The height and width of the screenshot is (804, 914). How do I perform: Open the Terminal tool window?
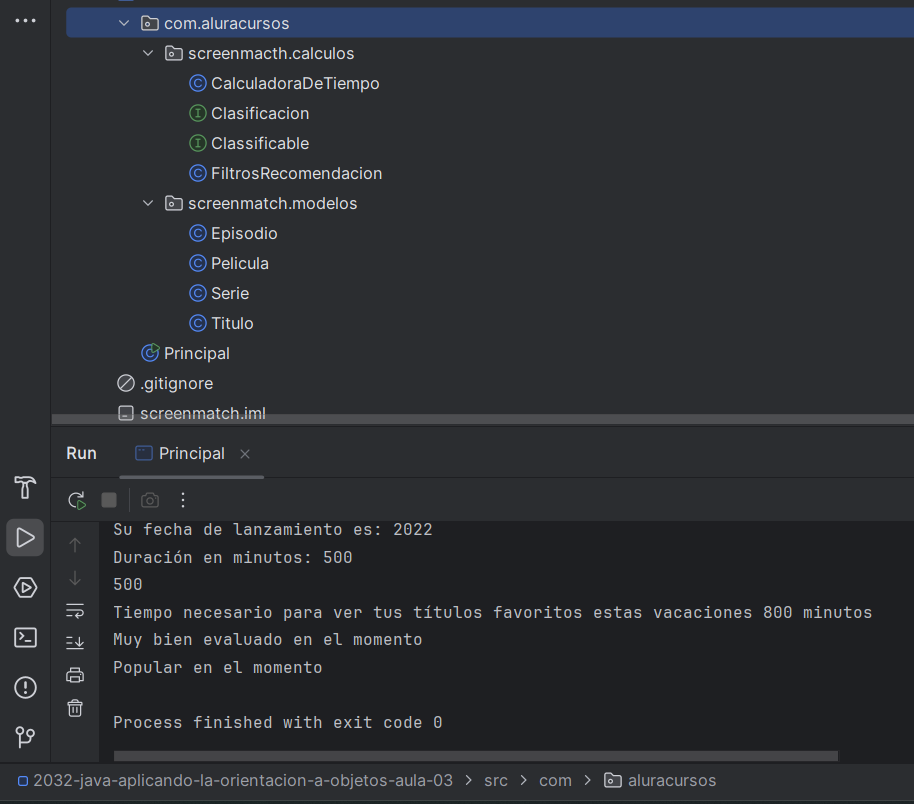point(25,637)
